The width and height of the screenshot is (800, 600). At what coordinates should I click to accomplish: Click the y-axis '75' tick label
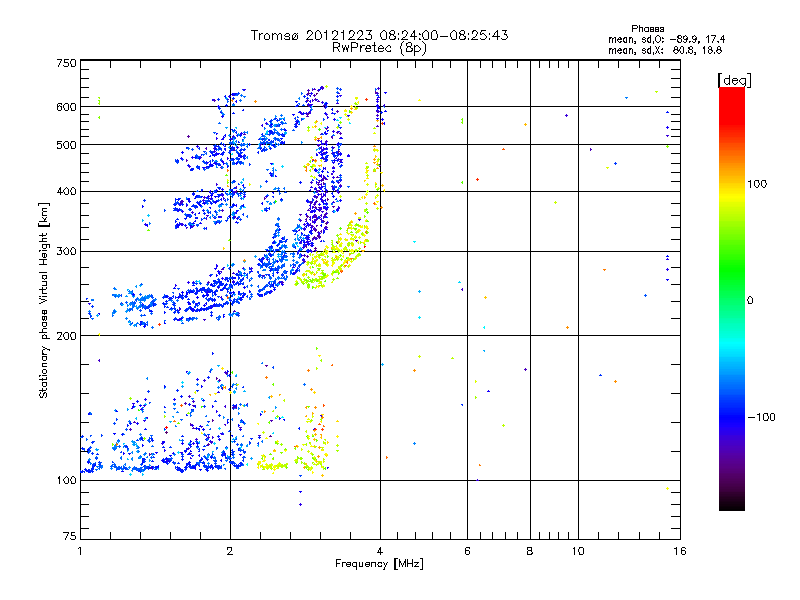[x=70, y=536]
